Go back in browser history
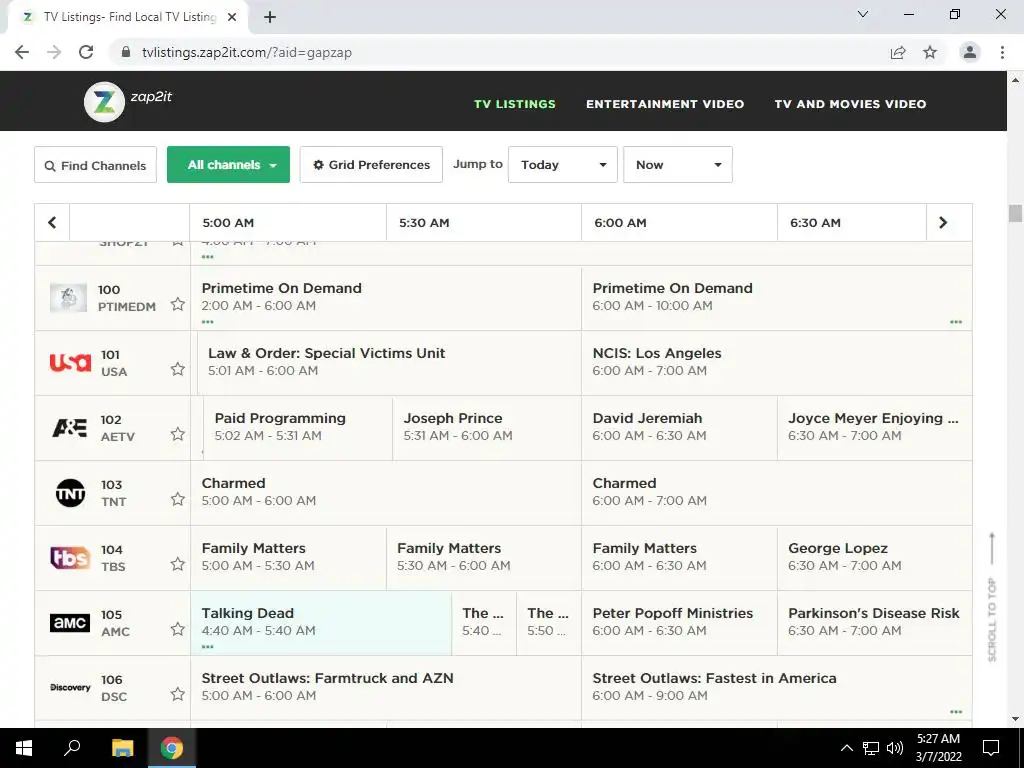The height and width of the screenshot is (768, 1024). [22, 52]
